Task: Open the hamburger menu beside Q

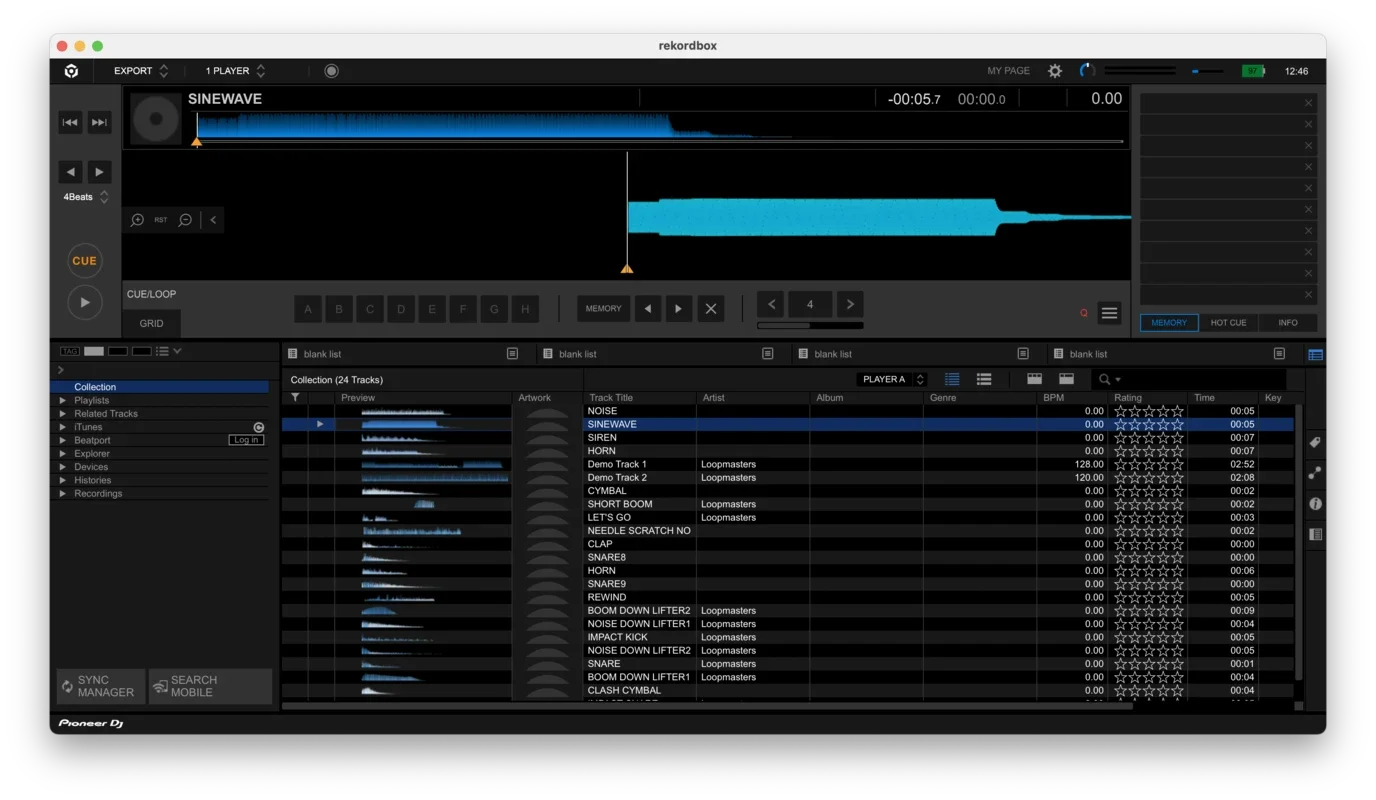Action: (1109, 313)
